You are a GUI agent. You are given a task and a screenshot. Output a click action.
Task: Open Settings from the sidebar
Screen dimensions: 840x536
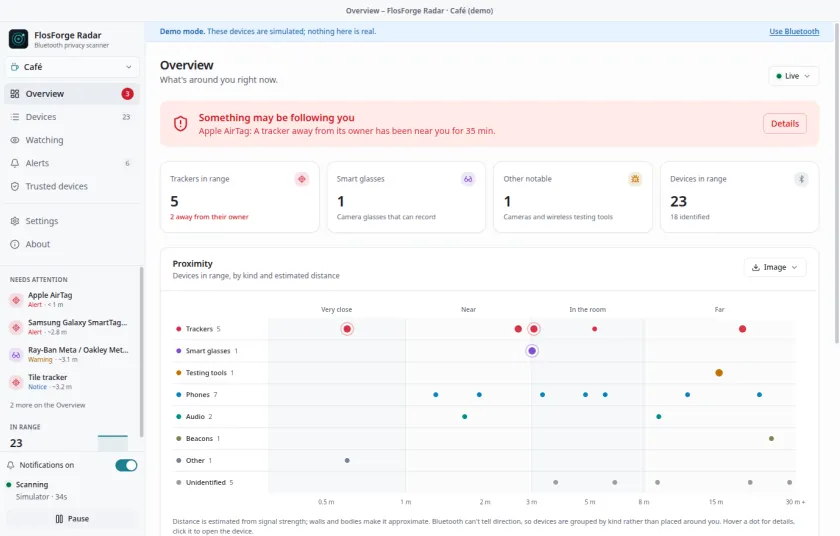click(72, 221)
